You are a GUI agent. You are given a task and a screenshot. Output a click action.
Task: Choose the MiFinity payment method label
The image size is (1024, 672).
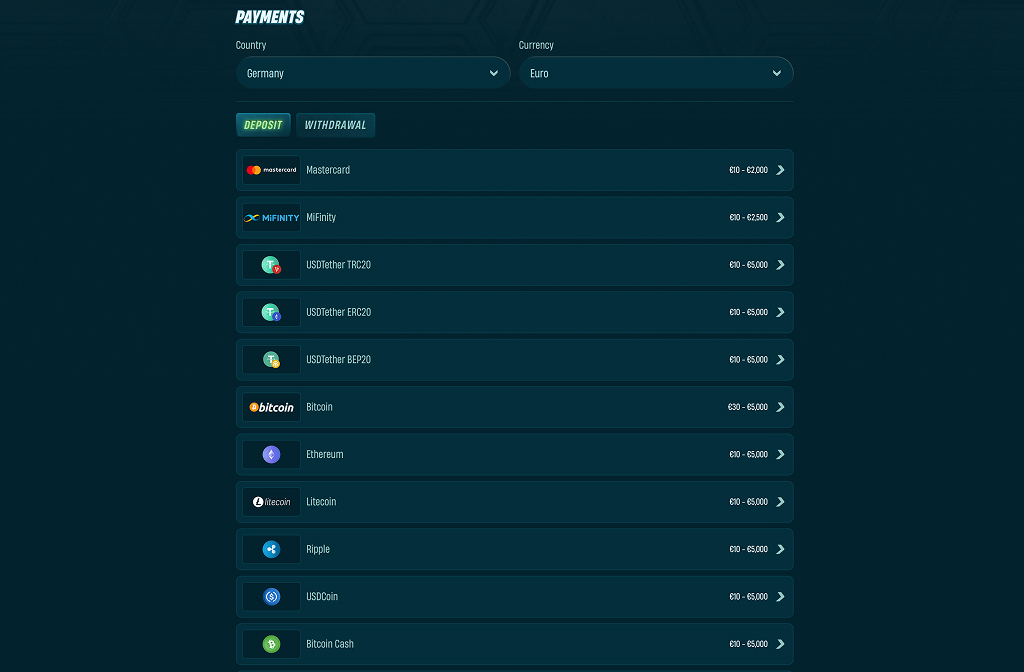321,217
